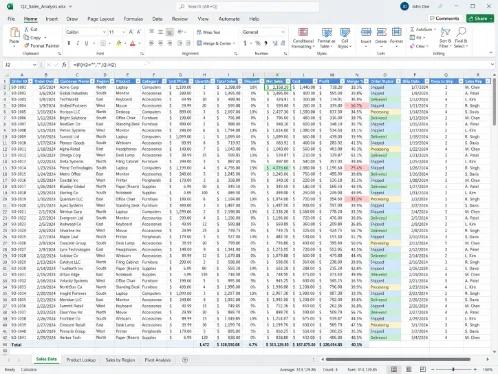
Task: Open the Cell Styles gallery
Action: tap(345, 38)
